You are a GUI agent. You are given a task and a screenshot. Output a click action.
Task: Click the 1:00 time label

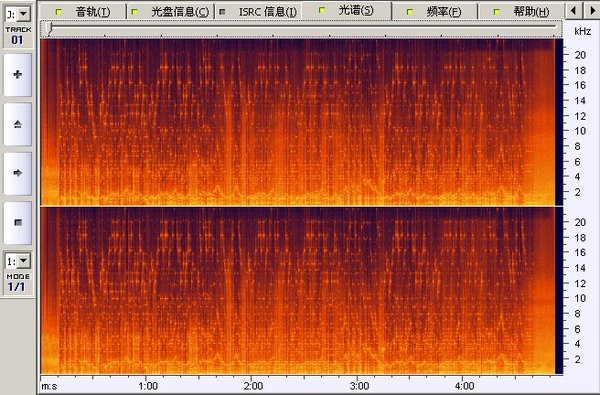click(148, 386)
